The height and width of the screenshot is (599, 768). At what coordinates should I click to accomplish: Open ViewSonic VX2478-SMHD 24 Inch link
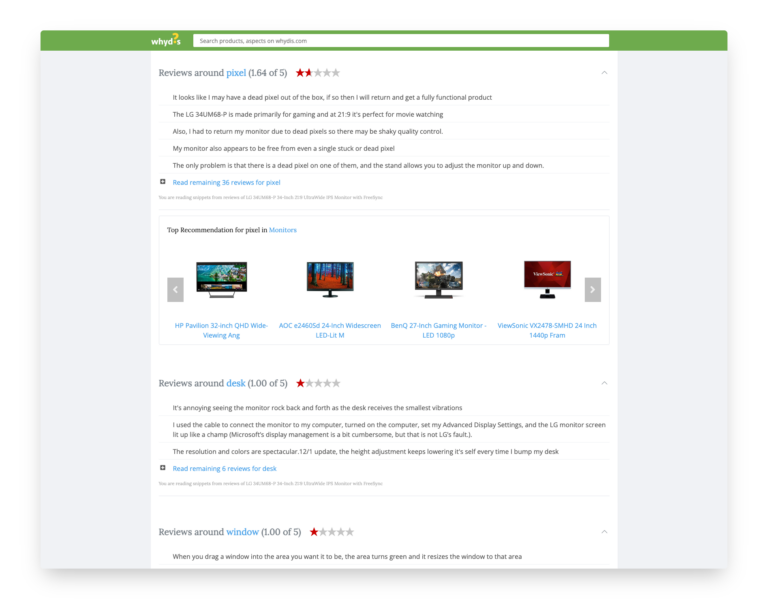(x=547, y=330)
